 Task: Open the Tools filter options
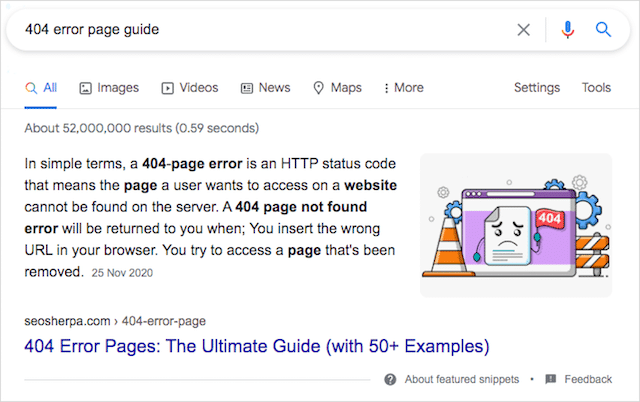pyautogui.click(x=596, y=88)
